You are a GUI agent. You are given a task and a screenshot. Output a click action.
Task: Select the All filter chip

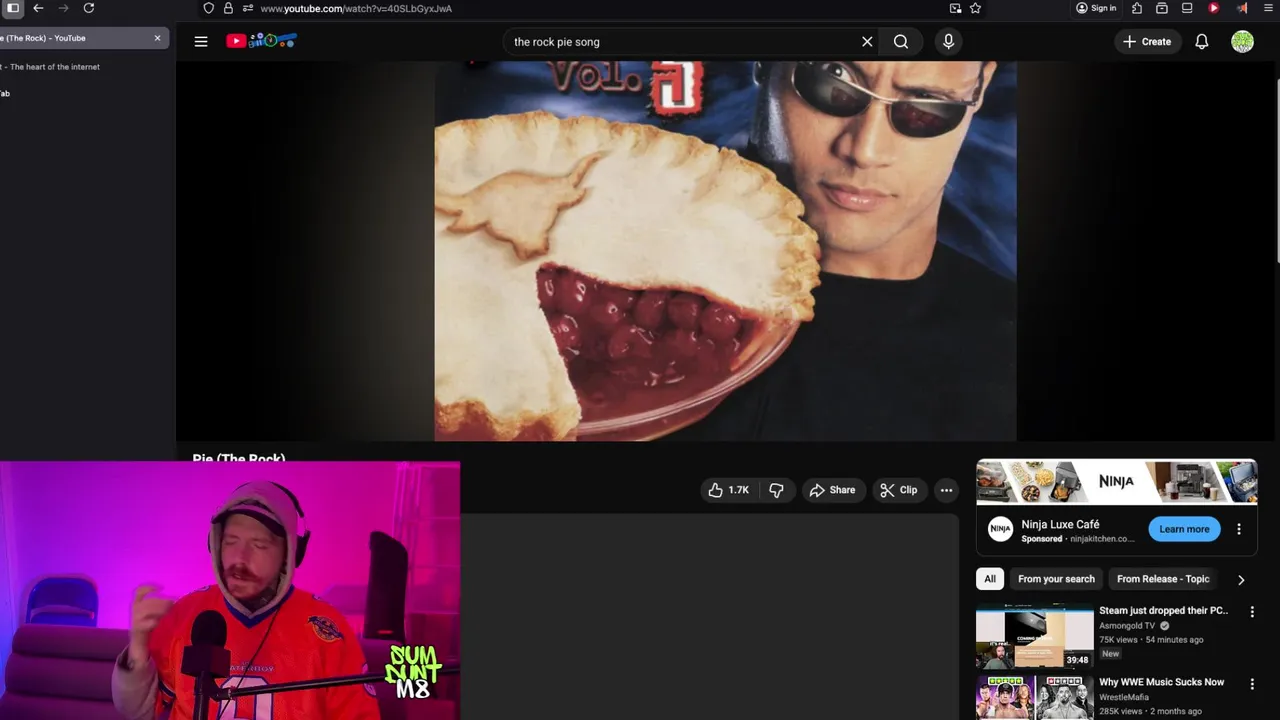pos(990,579)
